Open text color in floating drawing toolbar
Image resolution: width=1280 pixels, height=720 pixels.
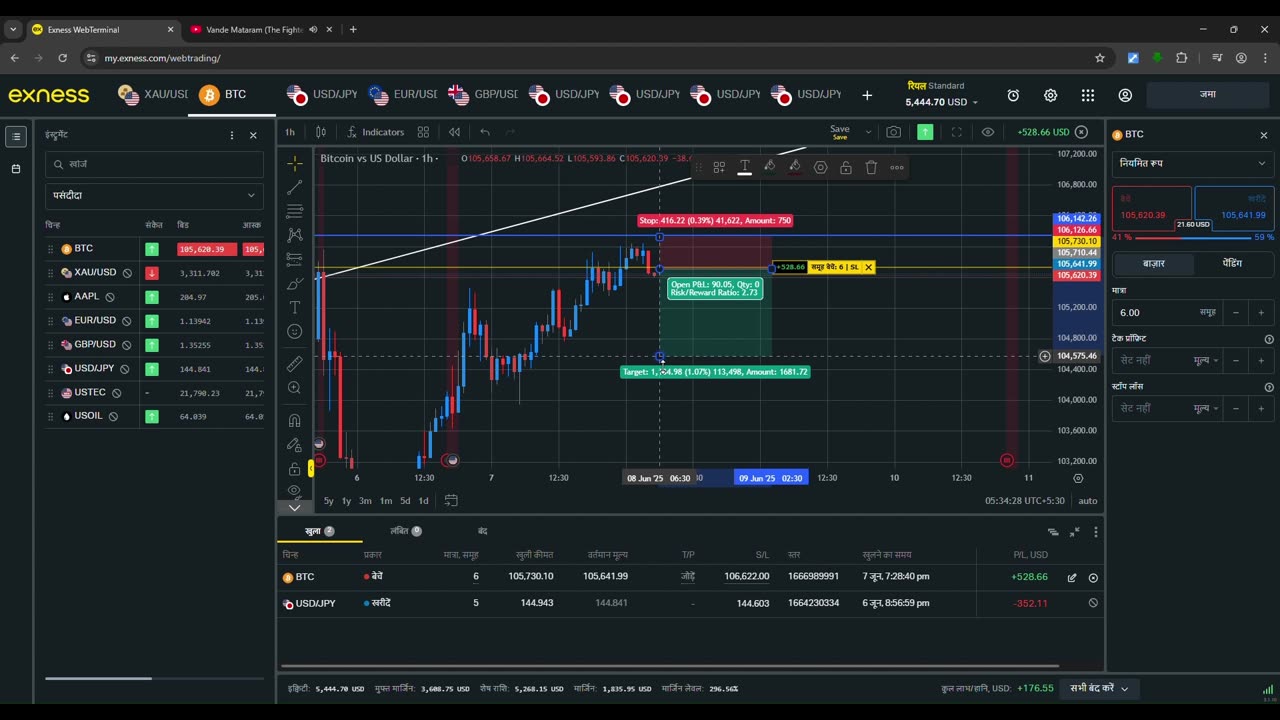(x=744, y=167)
